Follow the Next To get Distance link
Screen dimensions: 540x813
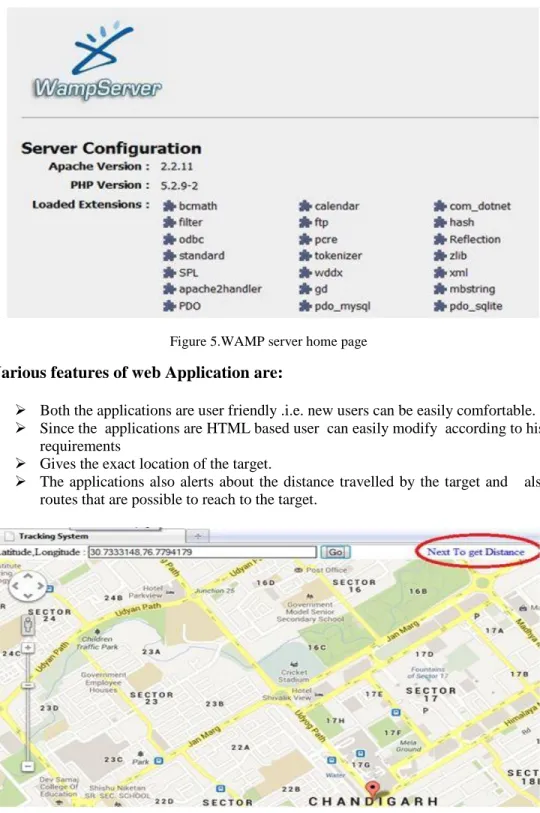point(476,552)
